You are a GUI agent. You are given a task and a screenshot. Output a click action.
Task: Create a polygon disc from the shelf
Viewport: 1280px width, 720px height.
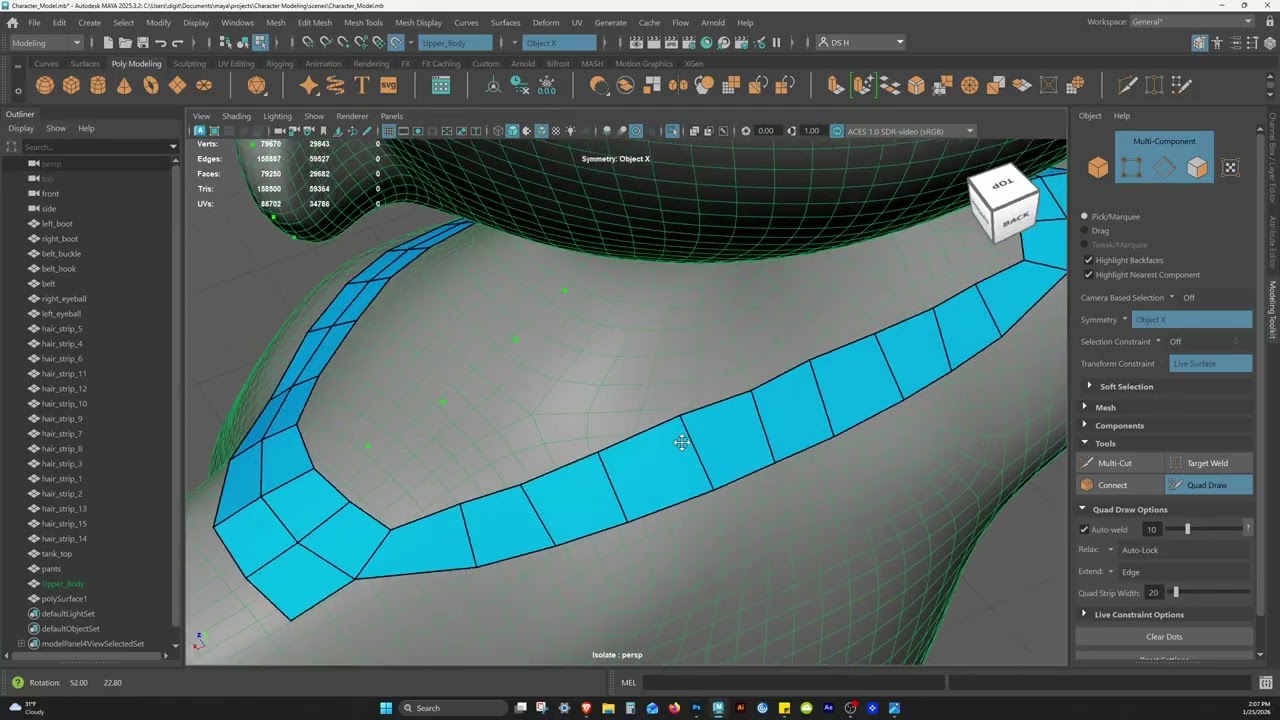pos(204,85)
